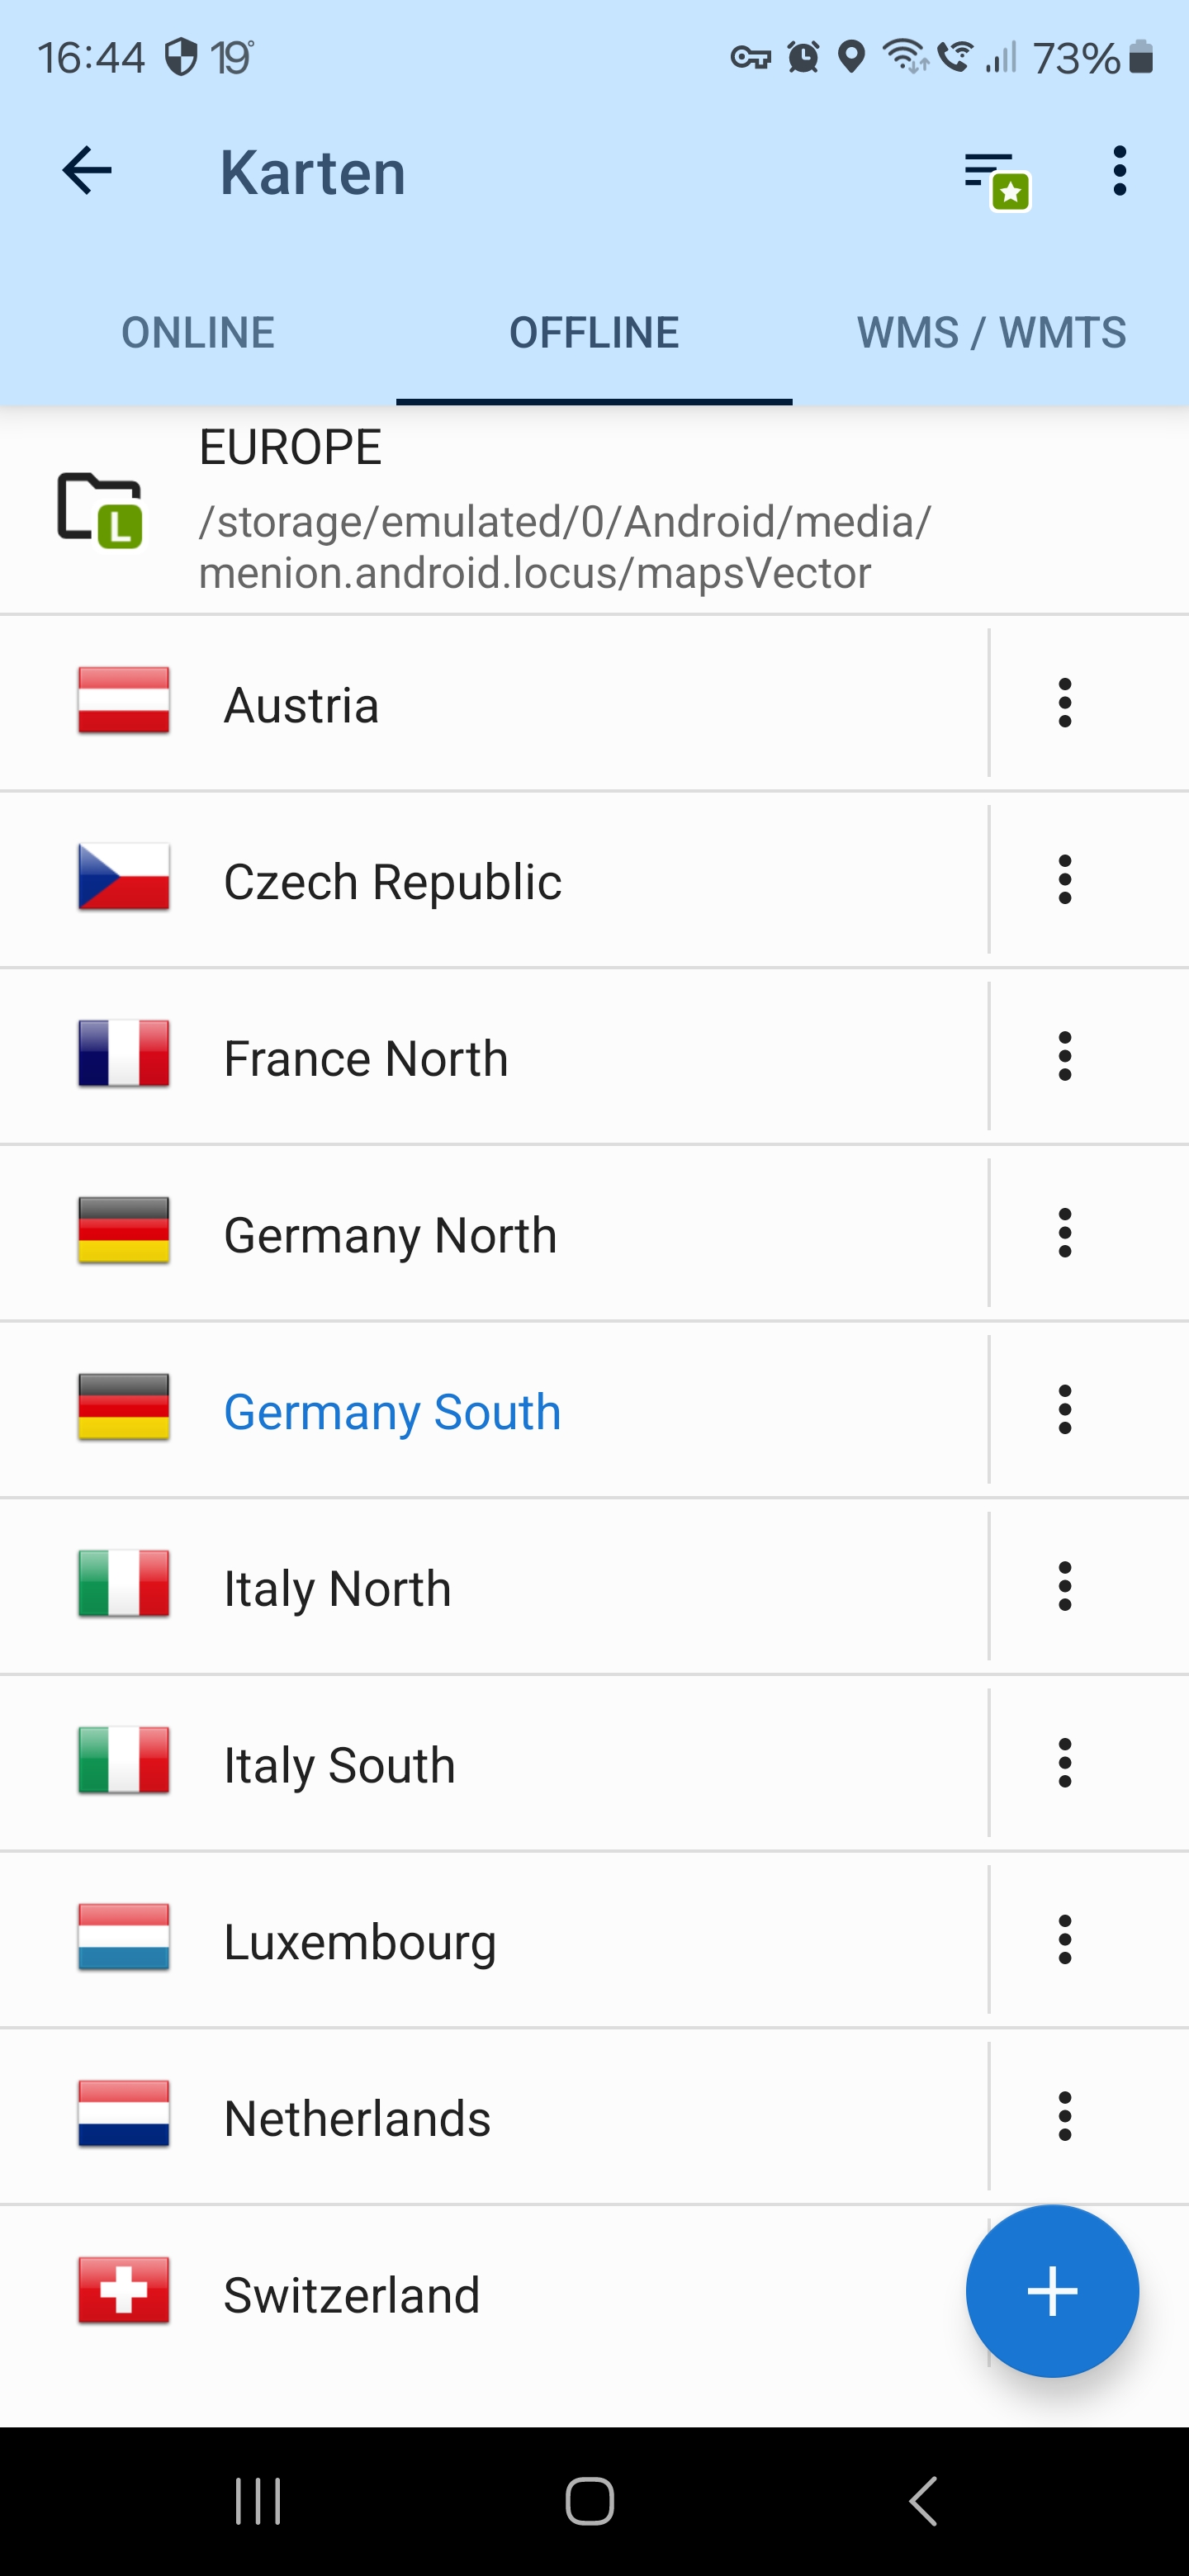Select the Luxembourg map
Viewport: 1189px width, 2576px height.
click(360, 1941)
